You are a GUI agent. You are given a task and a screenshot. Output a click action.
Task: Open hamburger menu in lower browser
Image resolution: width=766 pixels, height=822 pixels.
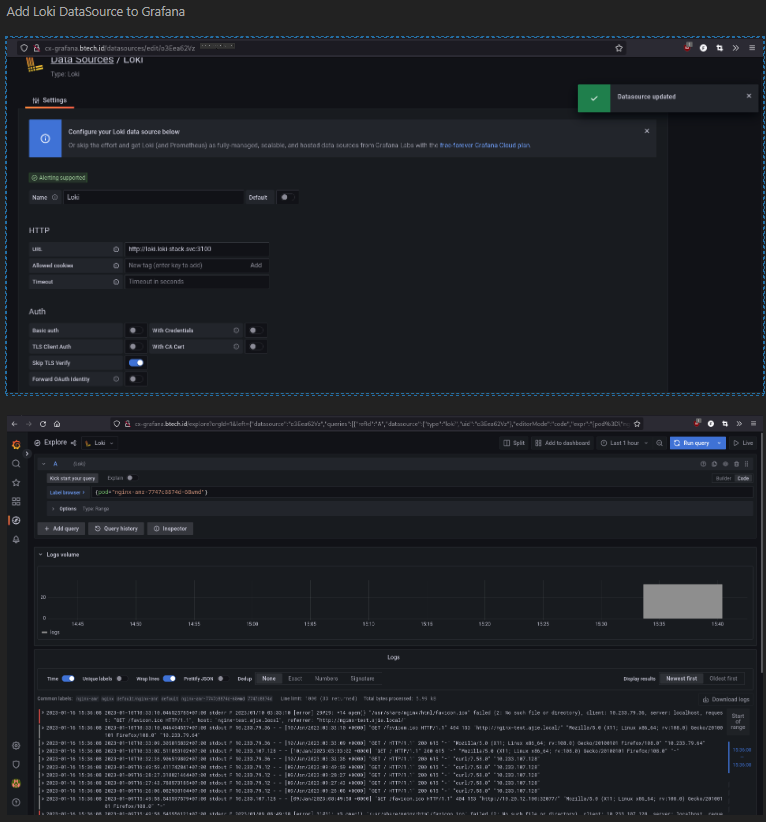click(753, 424)
